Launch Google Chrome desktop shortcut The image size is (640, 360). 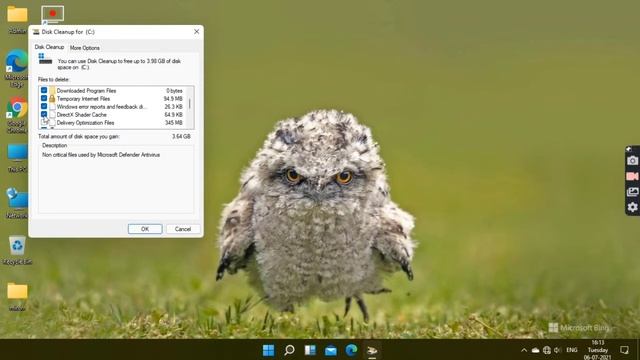pyautogui.click(x=17, y=115)
